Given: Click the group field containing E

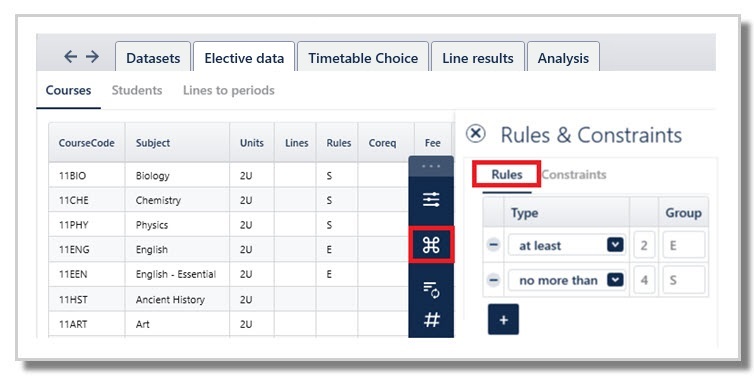Looking at the screenshot, I should pos(683,245).
